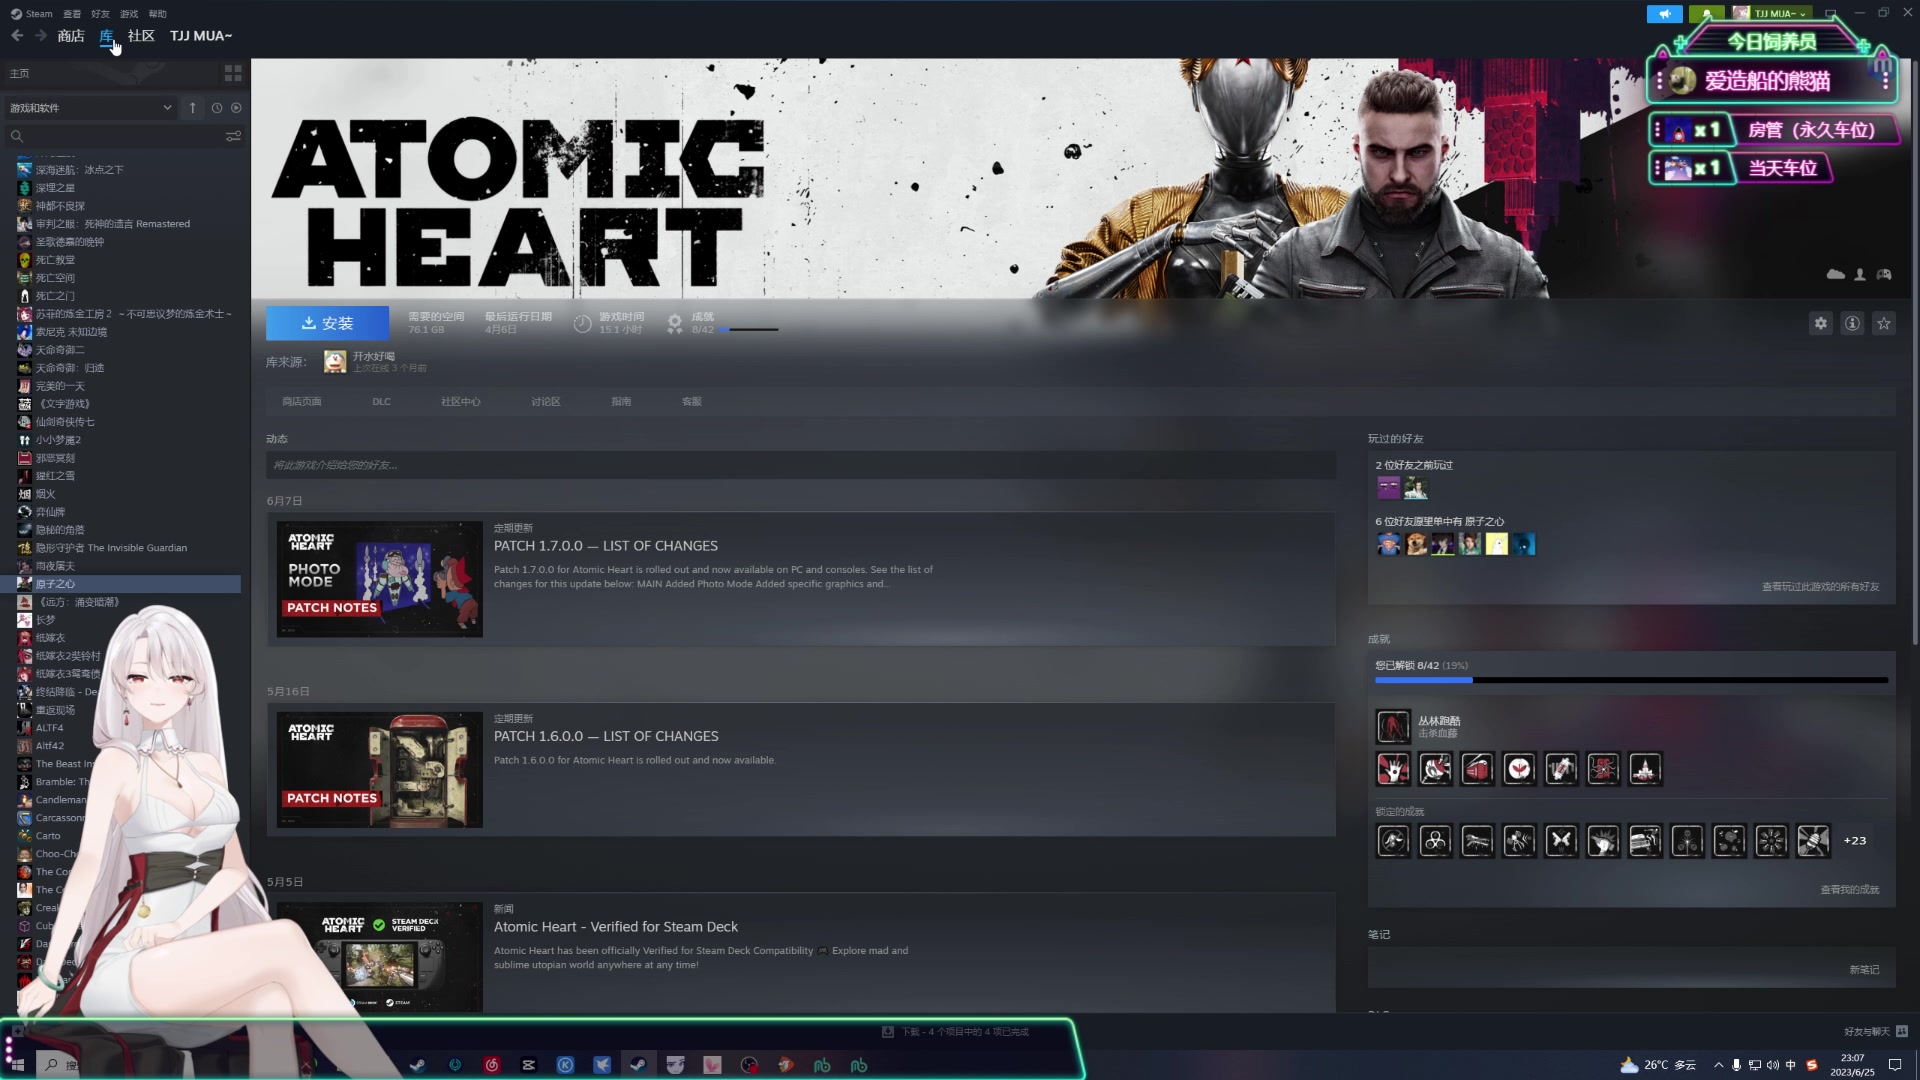Open Atomic Heart Verified for Steam Deck headline
The image size is (1920, 1080).
pyautogui.click(x=616, y=927)
